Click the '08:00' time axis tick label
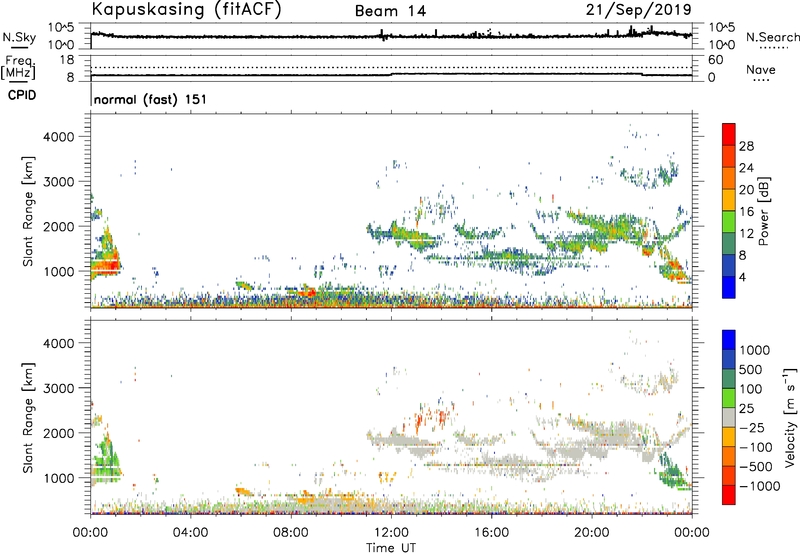This screenshot has width=800, height=554. [x=291, y=533]
